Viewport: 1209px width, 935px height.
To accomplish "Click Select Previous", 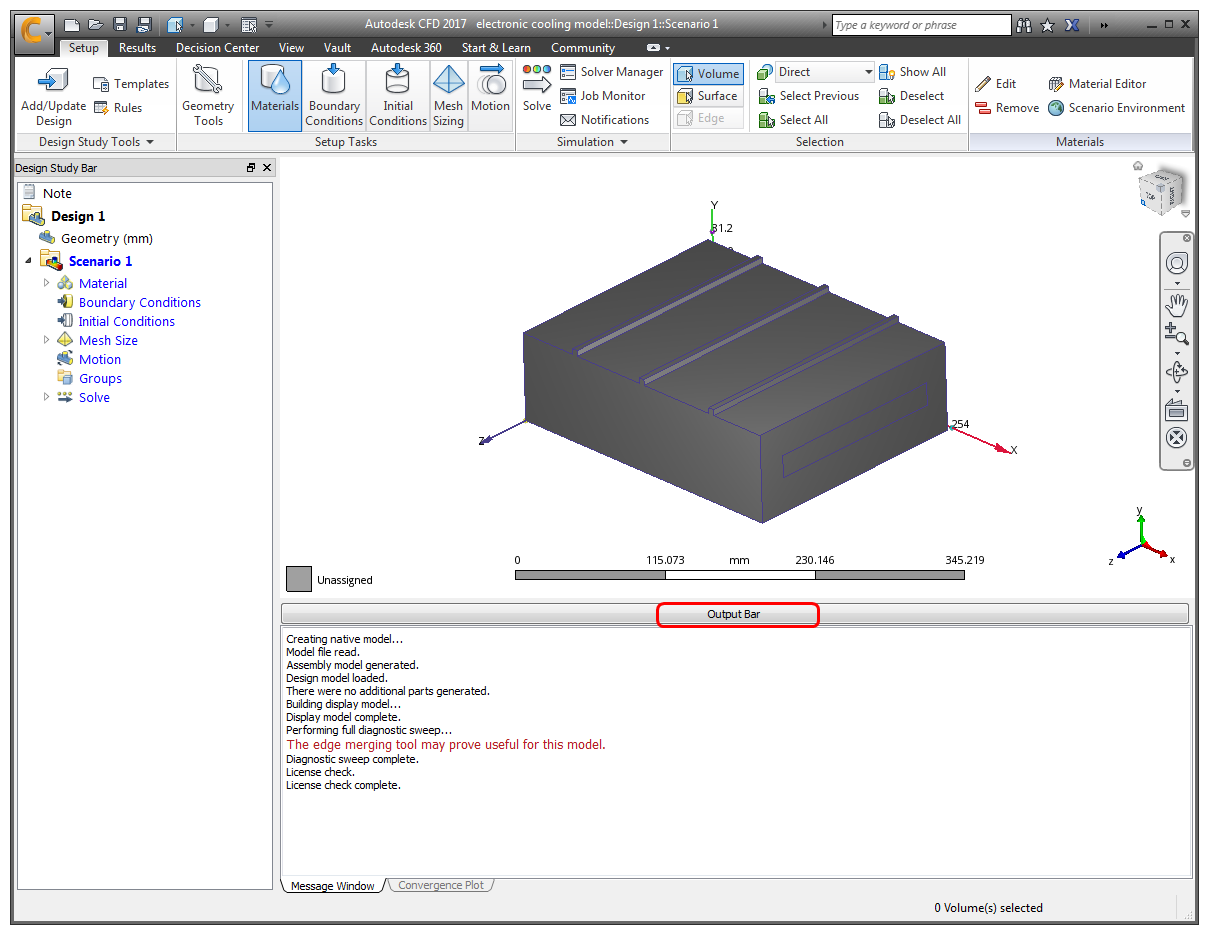I will [x=809, y=96].
